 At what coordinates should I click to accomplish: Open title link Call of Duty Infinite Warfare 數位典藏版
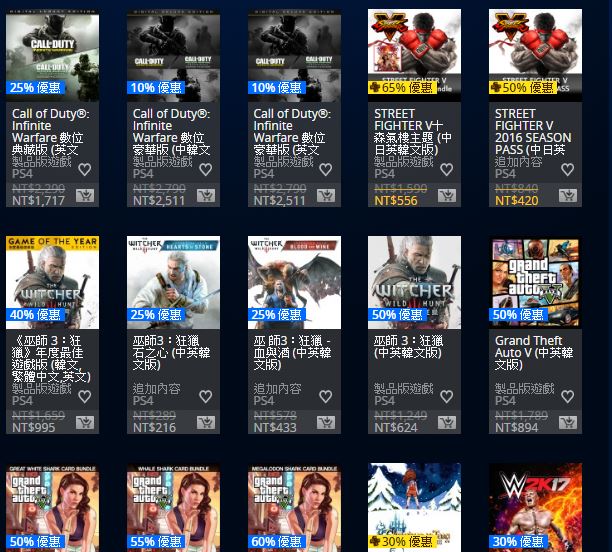tap(51, 132)
